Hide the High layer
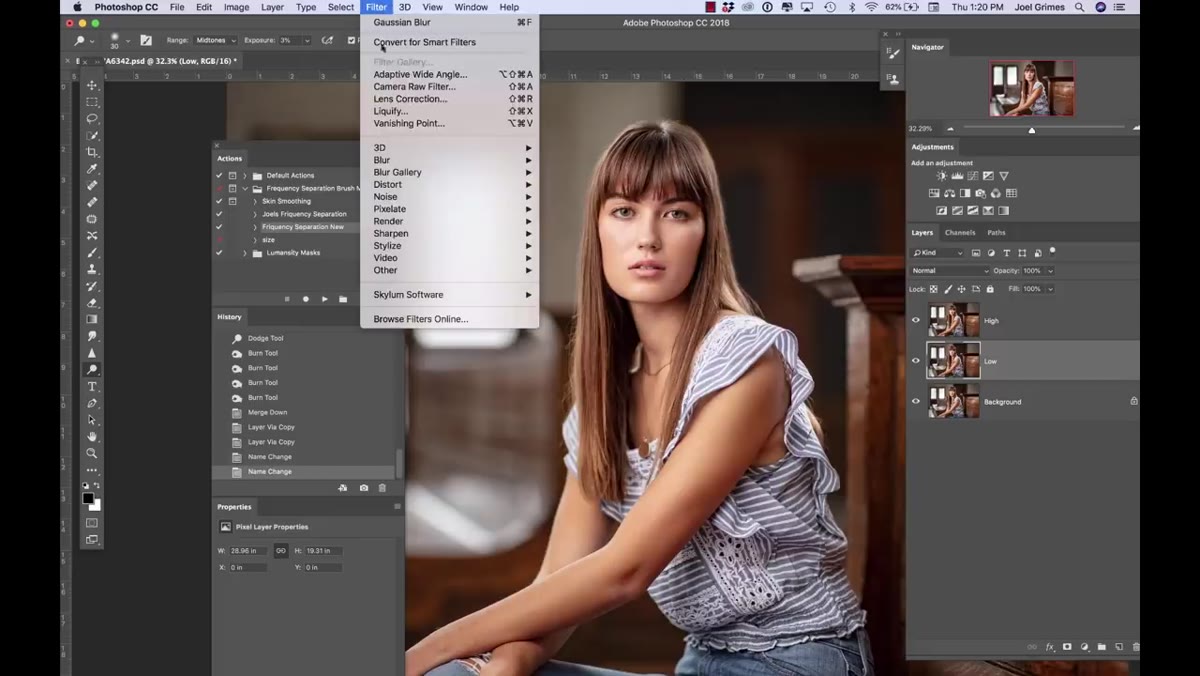Screen dimensions: 1200x676 pyautogui.click(x=915, y=321)
